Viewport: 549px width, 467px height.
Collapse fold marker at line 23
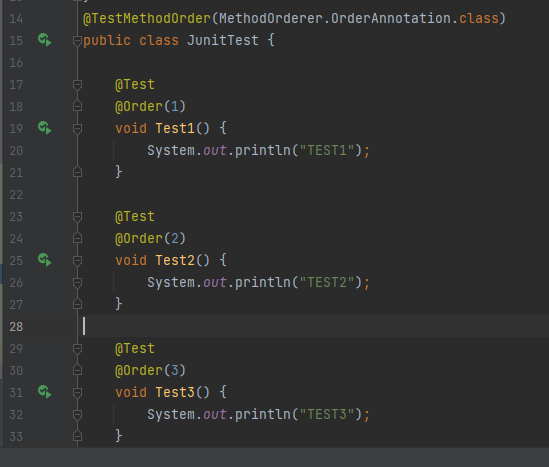click(77, 217)
